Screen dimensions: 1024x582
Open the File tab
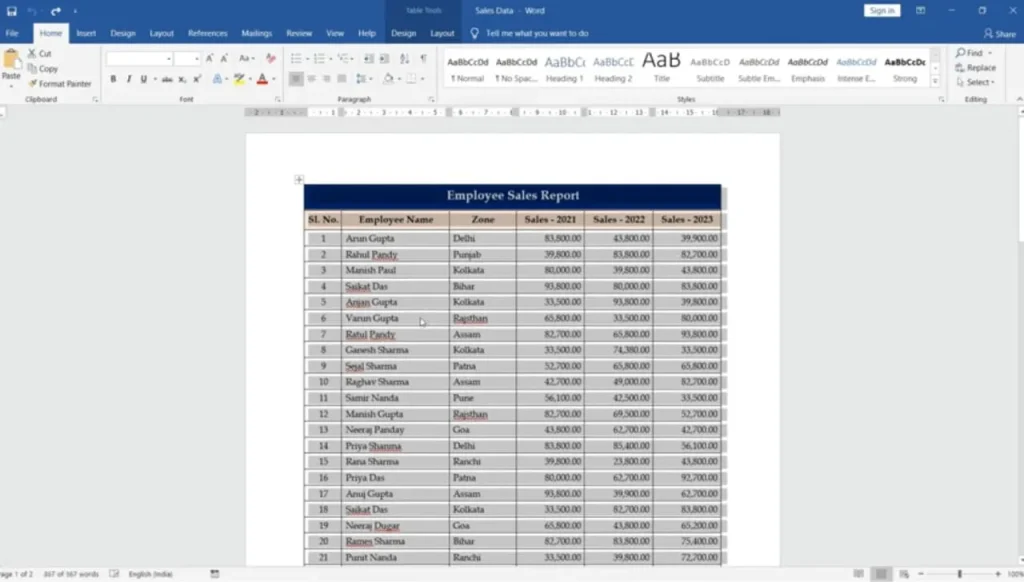12,33
